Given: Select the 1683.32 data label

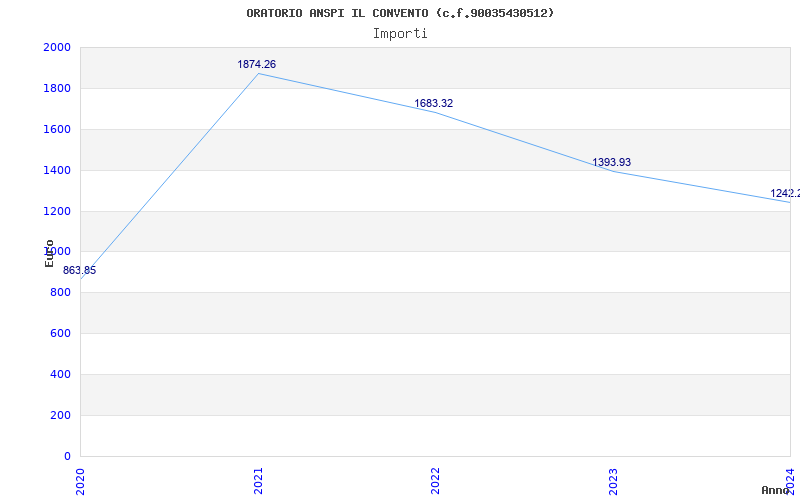Looking at the screenshot, I should (x=434, y=103).
